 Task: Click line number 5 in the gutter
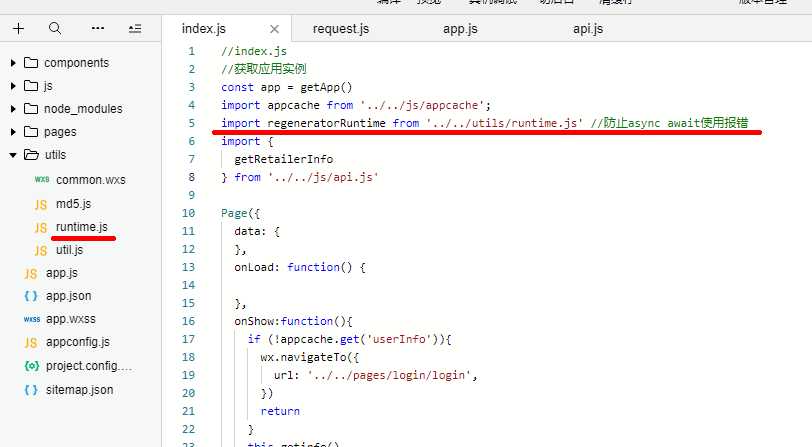[192, 123]
